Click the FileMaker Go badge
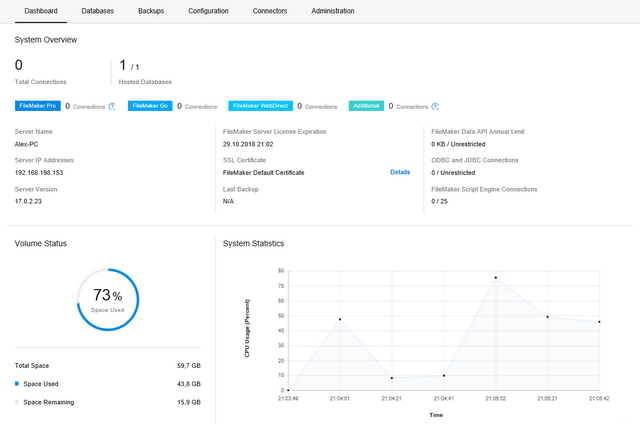This screenshot has height=424, width=640. 150,106
